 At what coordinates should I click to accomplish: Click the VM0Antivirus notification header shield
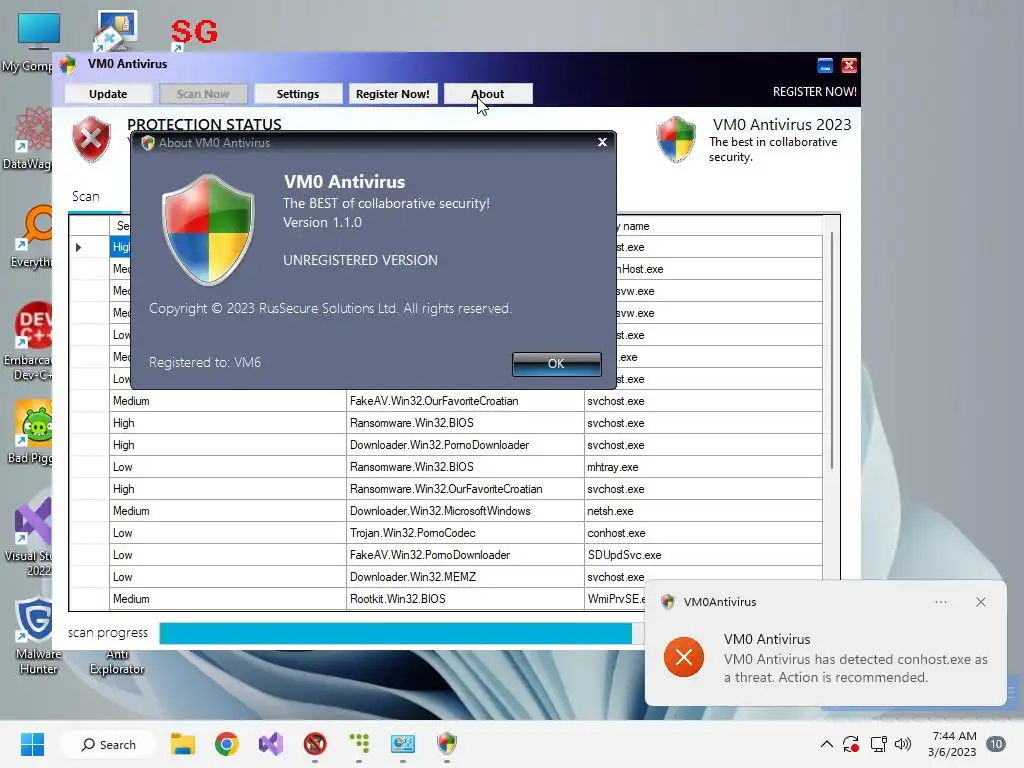coord(667,601)
